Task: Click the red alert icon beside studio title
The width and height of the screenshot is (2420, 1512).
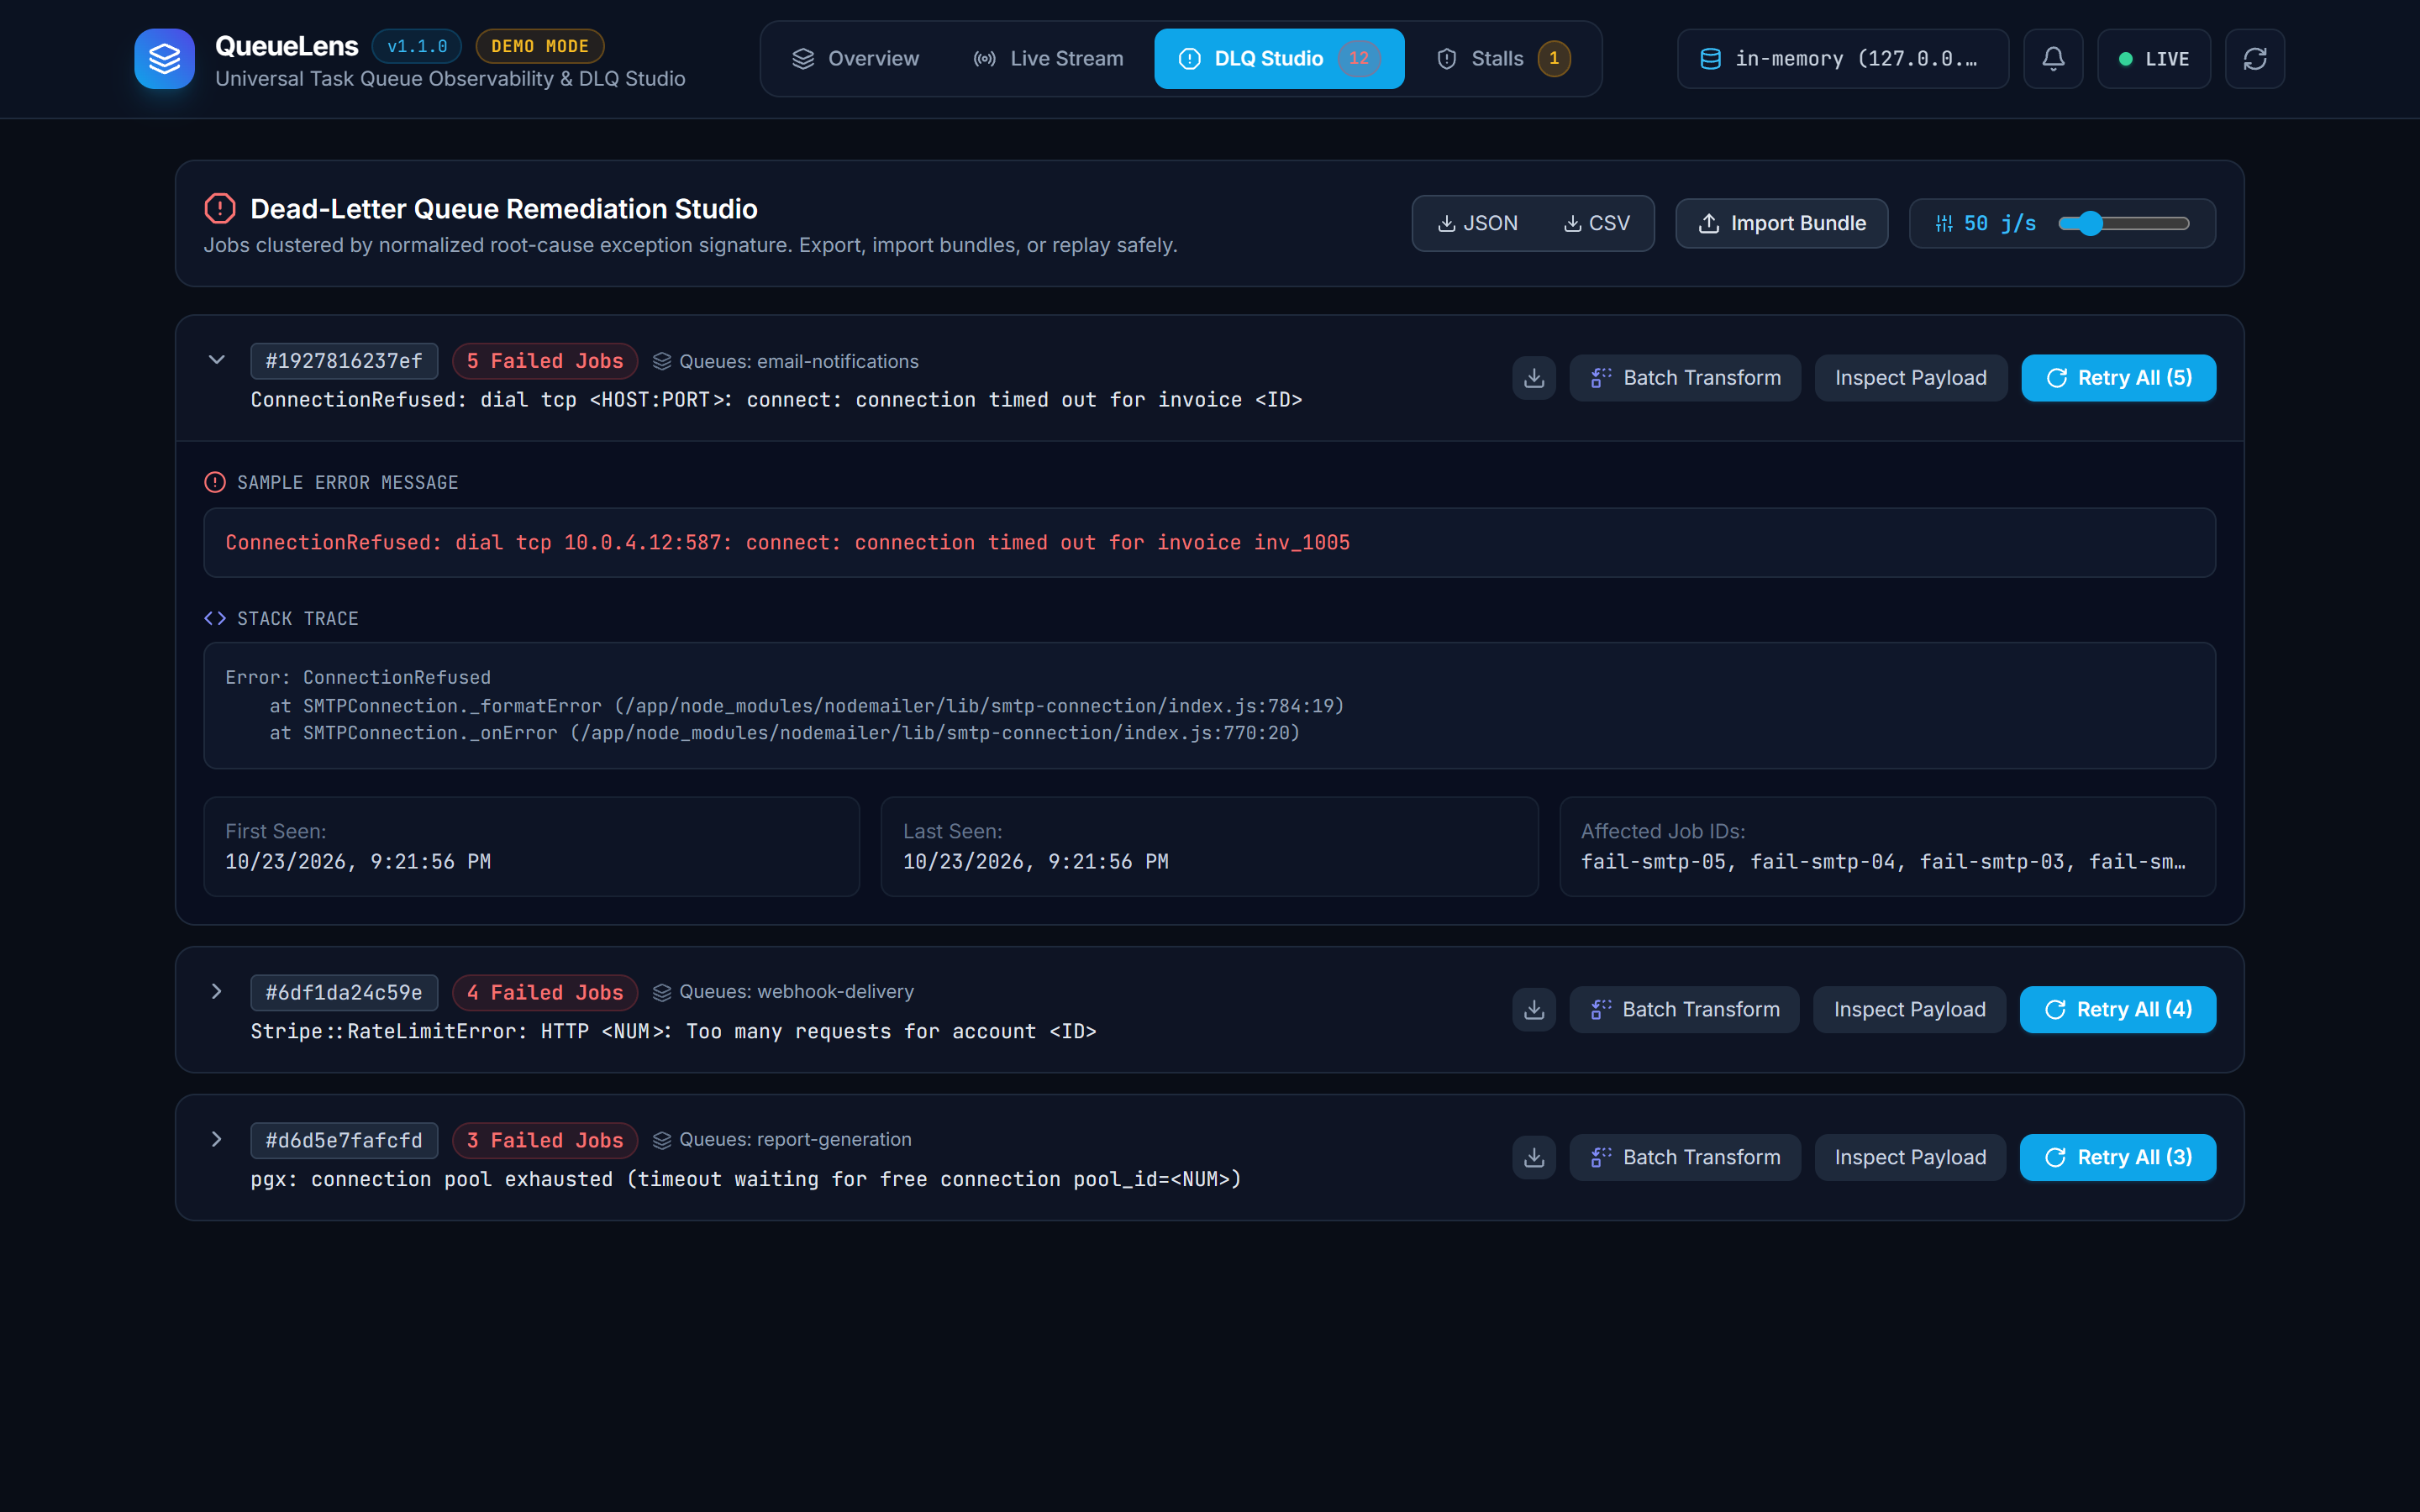Action: click(220, 208)
